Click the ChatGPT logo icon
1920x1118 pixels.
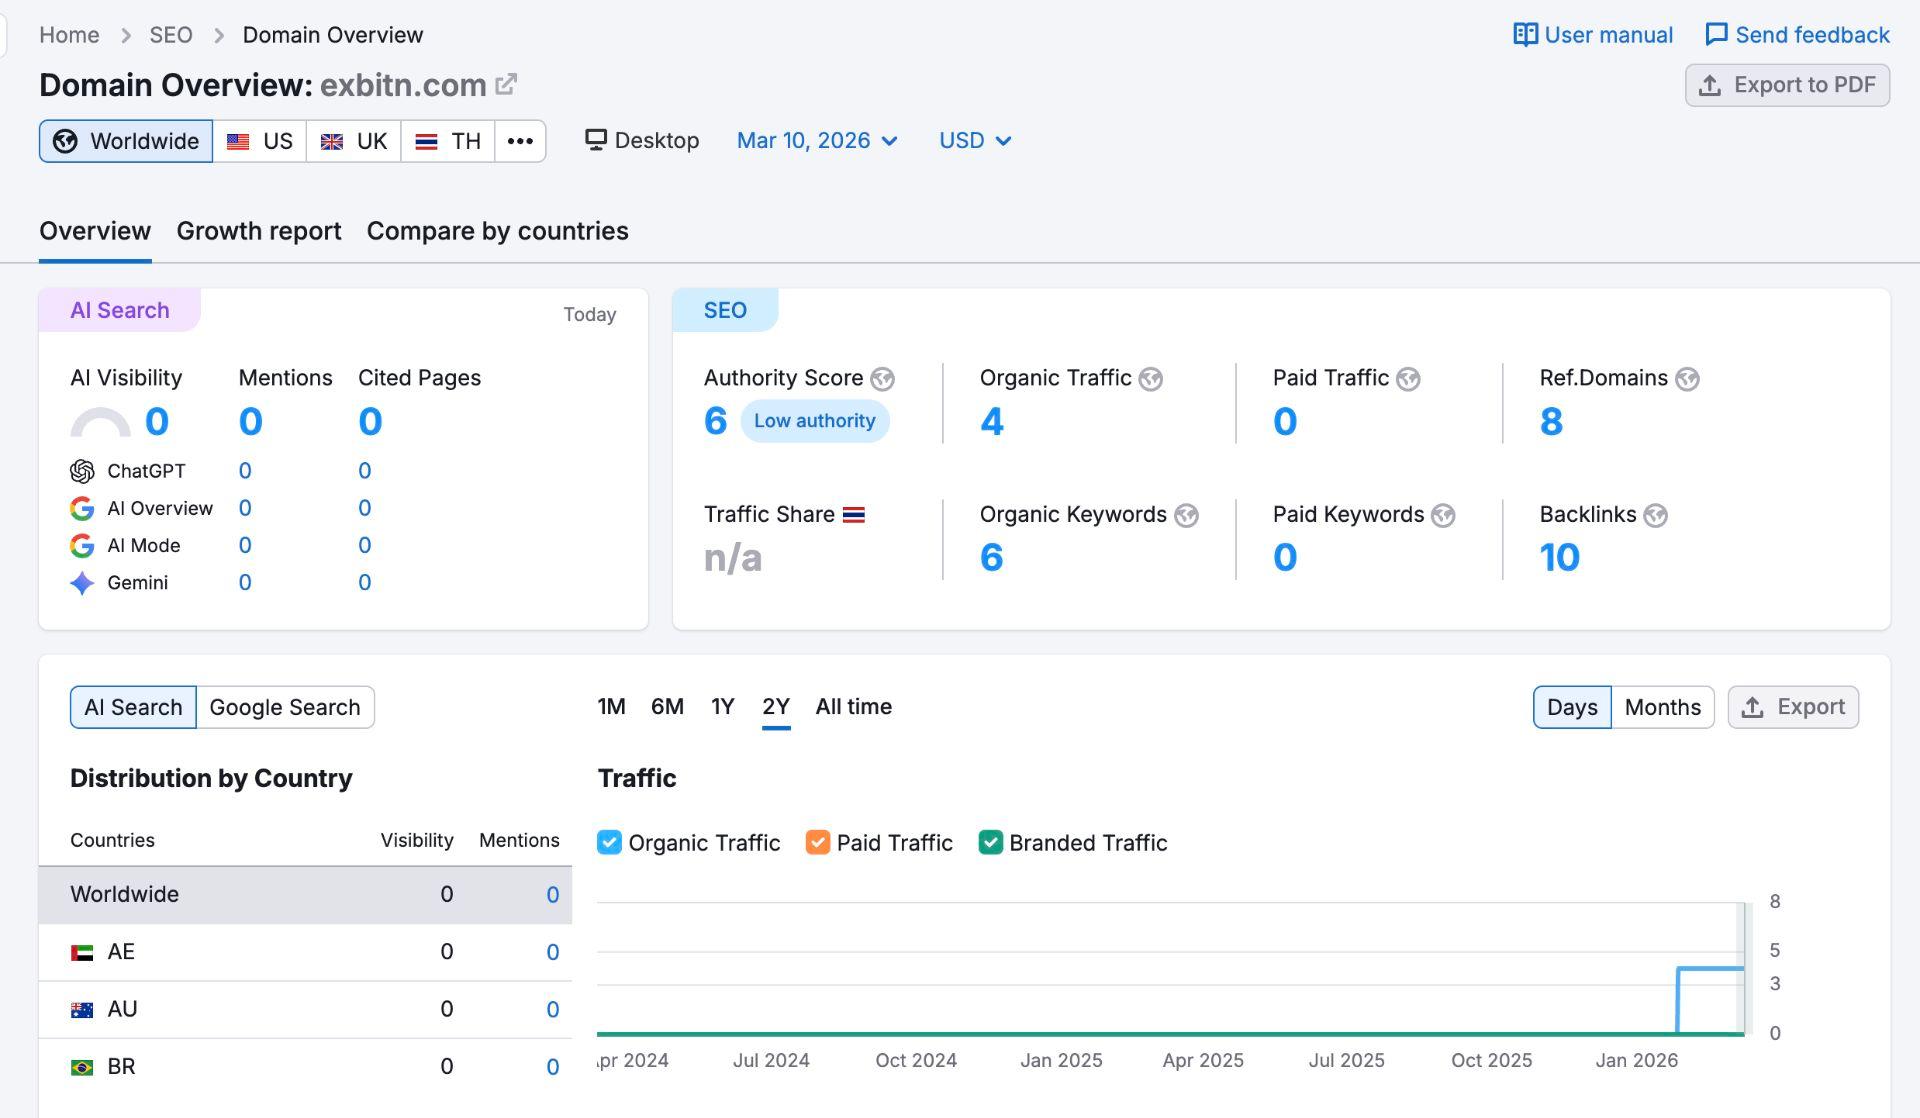tap(82, 471)
